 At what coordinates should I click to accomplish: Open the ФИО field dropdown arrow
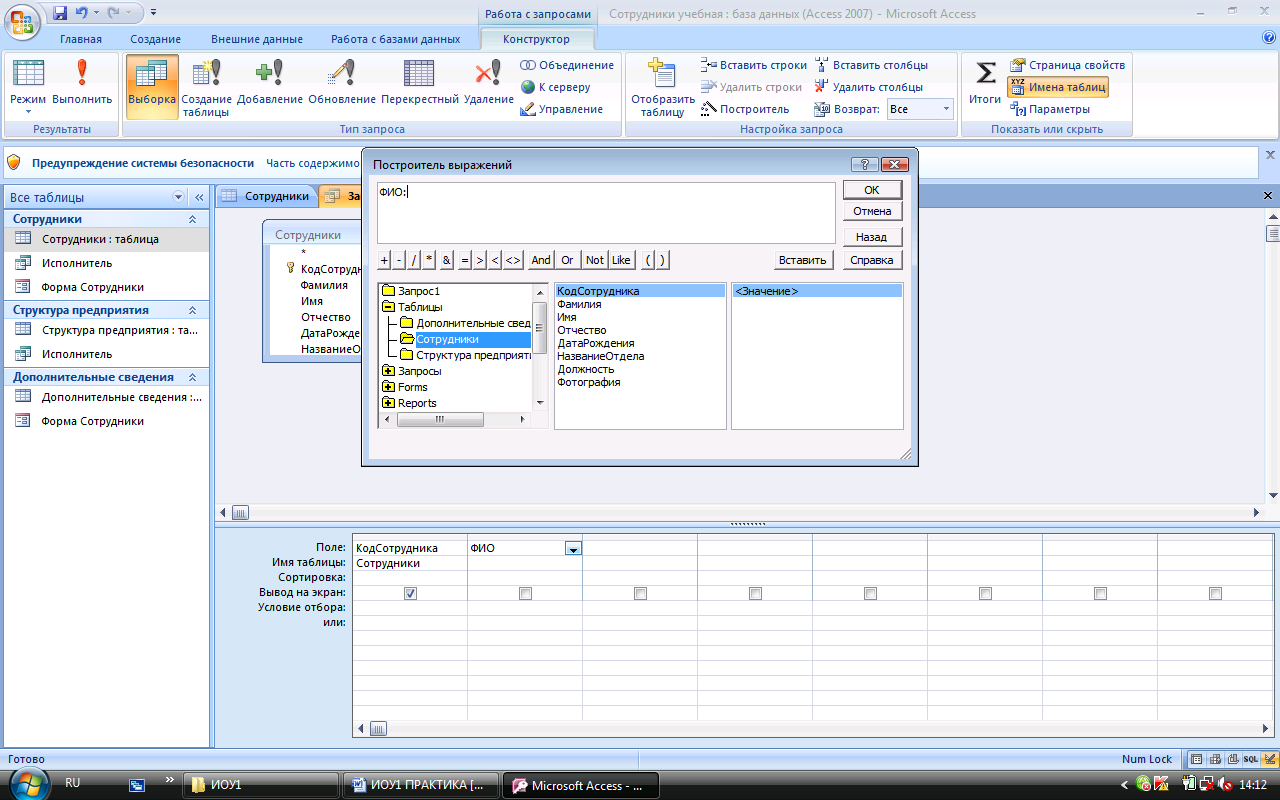tap(573, 548)
